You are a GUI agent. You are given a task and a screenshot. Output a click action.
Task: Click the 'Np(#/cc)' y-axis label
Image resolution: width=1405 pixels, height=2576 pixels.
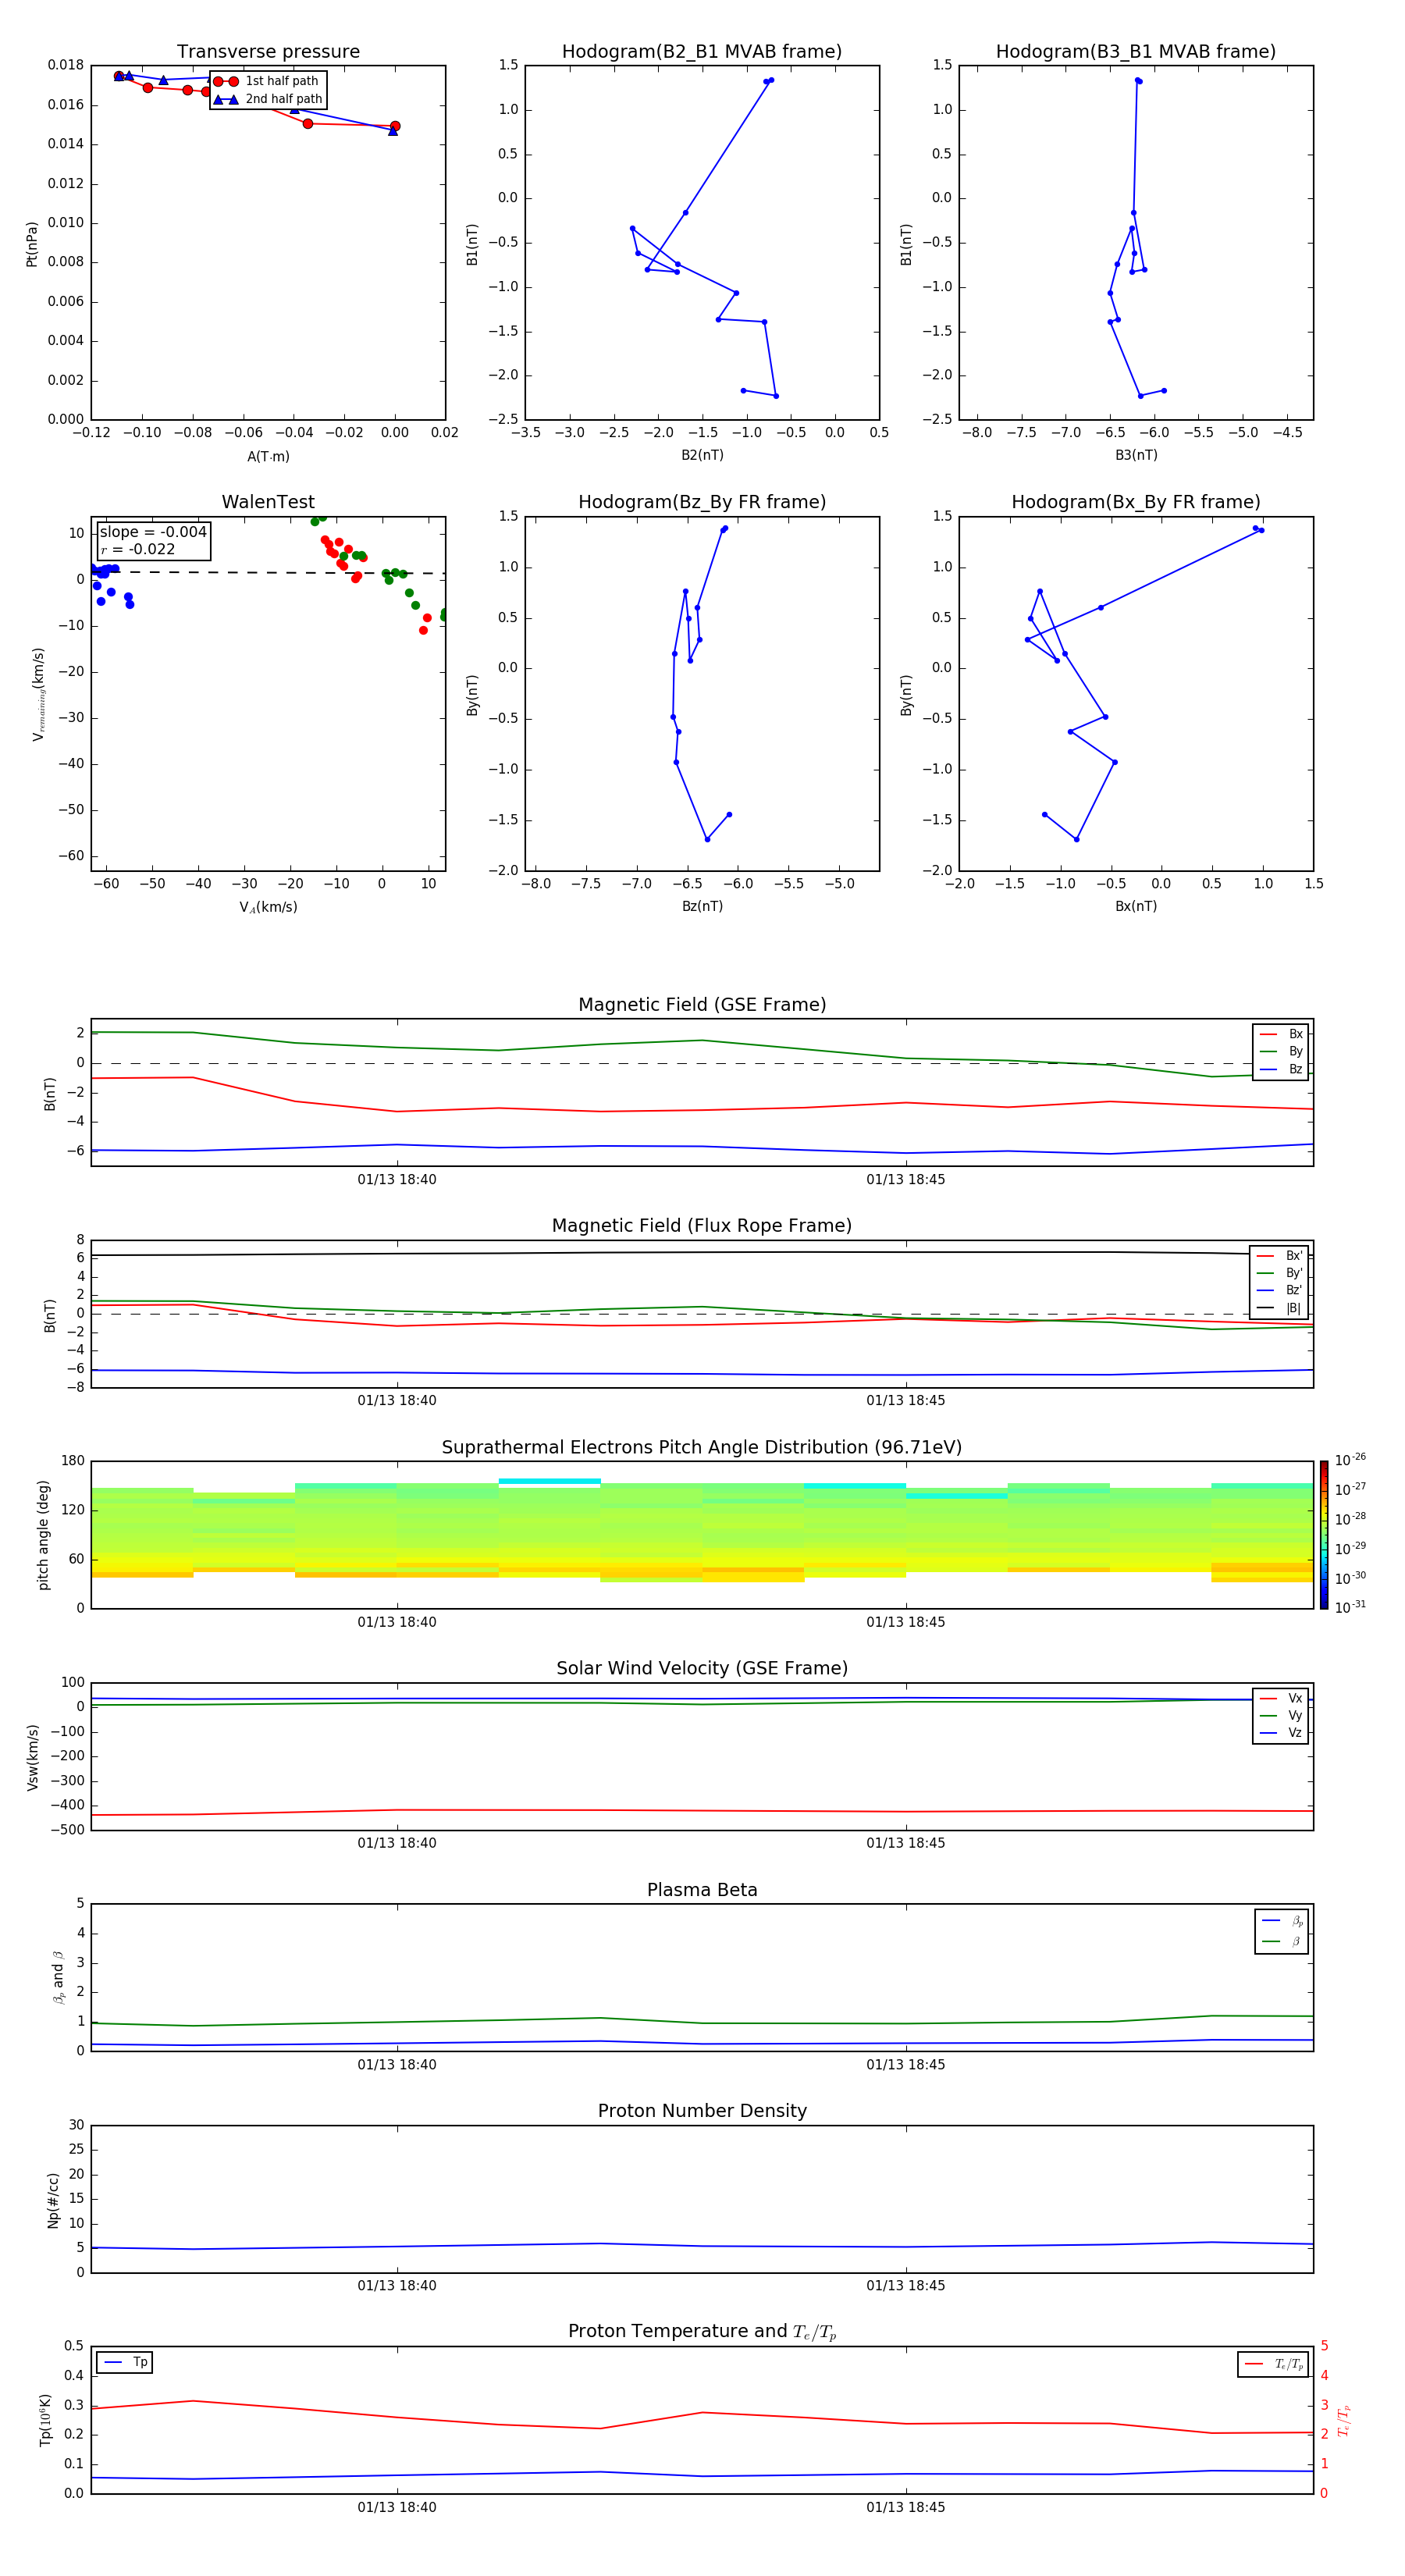pyautogui.click(x=53, y=2200)
